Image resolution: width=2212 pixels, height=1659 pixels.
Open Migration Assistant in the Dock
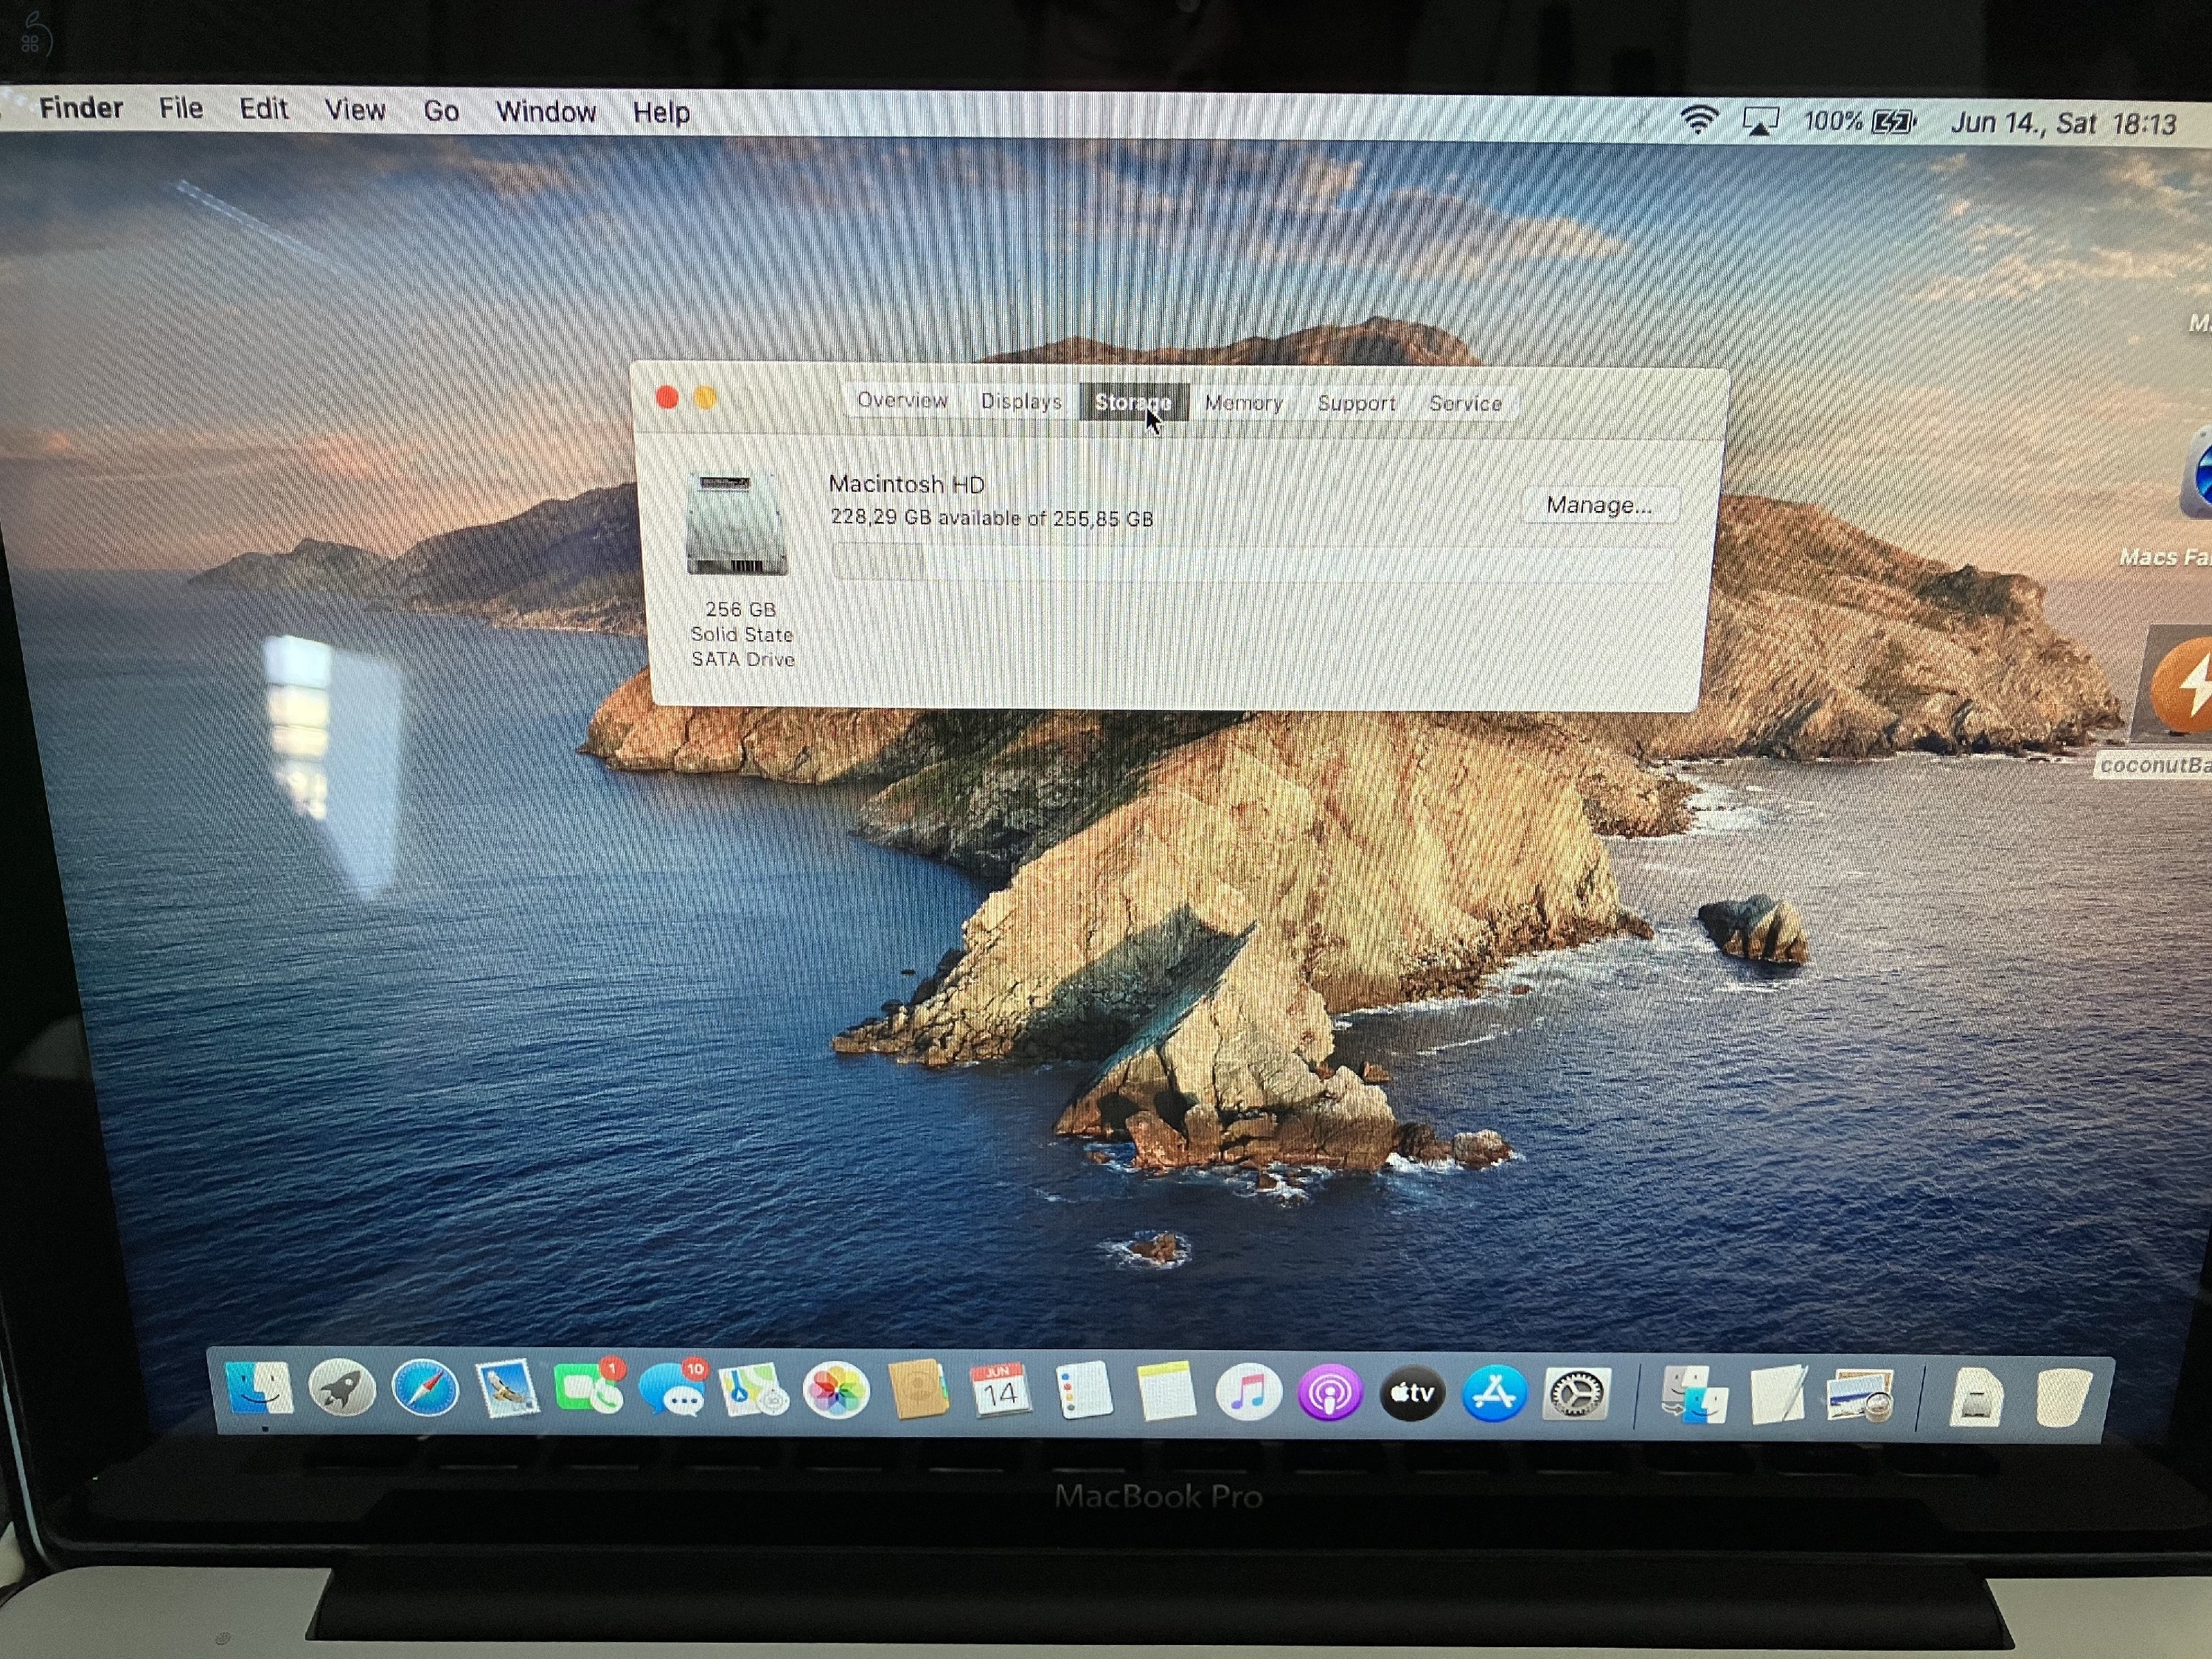click(1694, 1394)
